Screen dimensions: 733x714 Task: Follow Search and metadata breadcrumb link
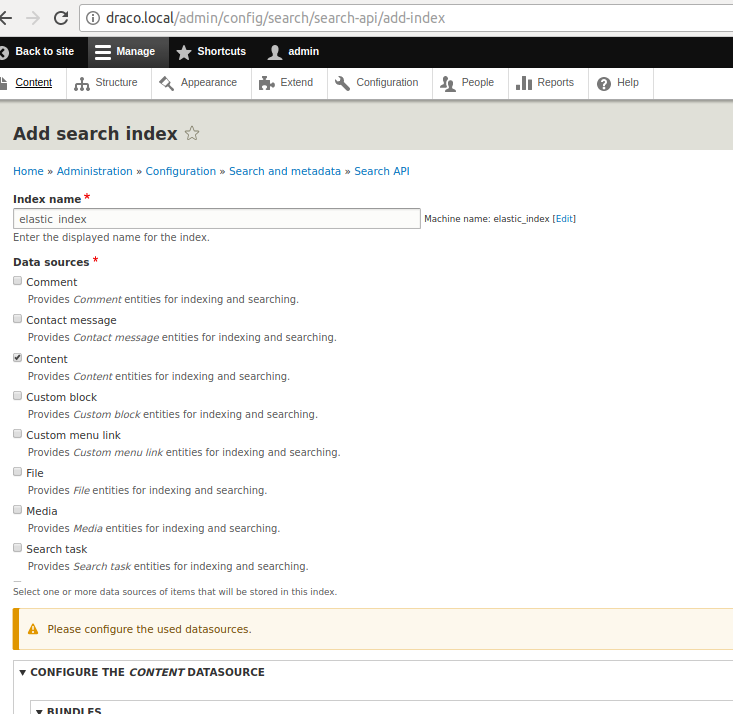coord(285,172)
